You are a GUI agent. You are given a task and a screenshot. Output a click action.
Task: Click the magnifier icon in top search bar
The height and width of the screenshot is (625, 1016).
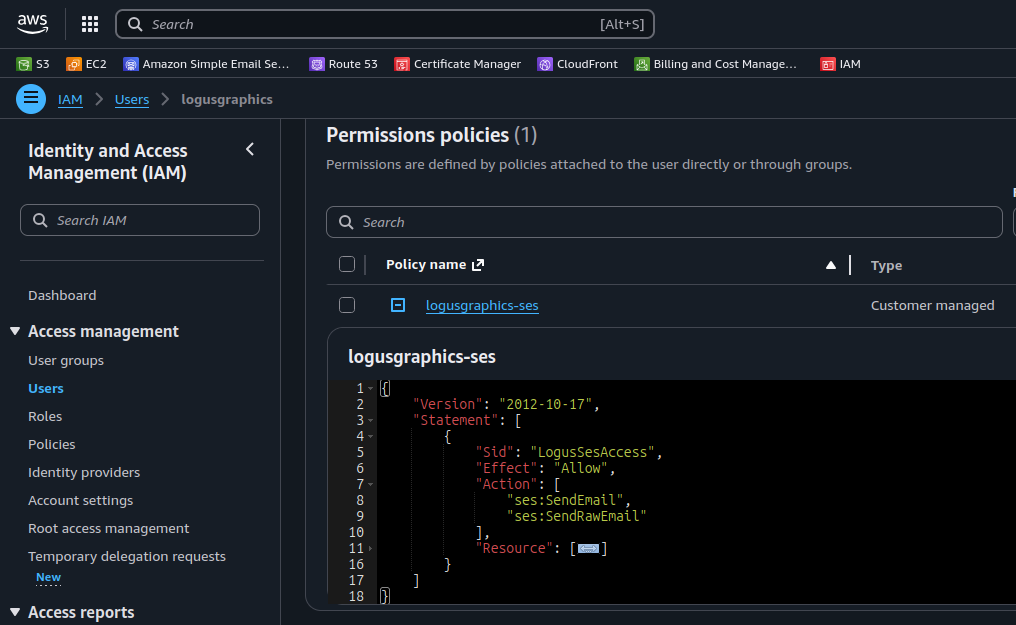coord(135,25)
